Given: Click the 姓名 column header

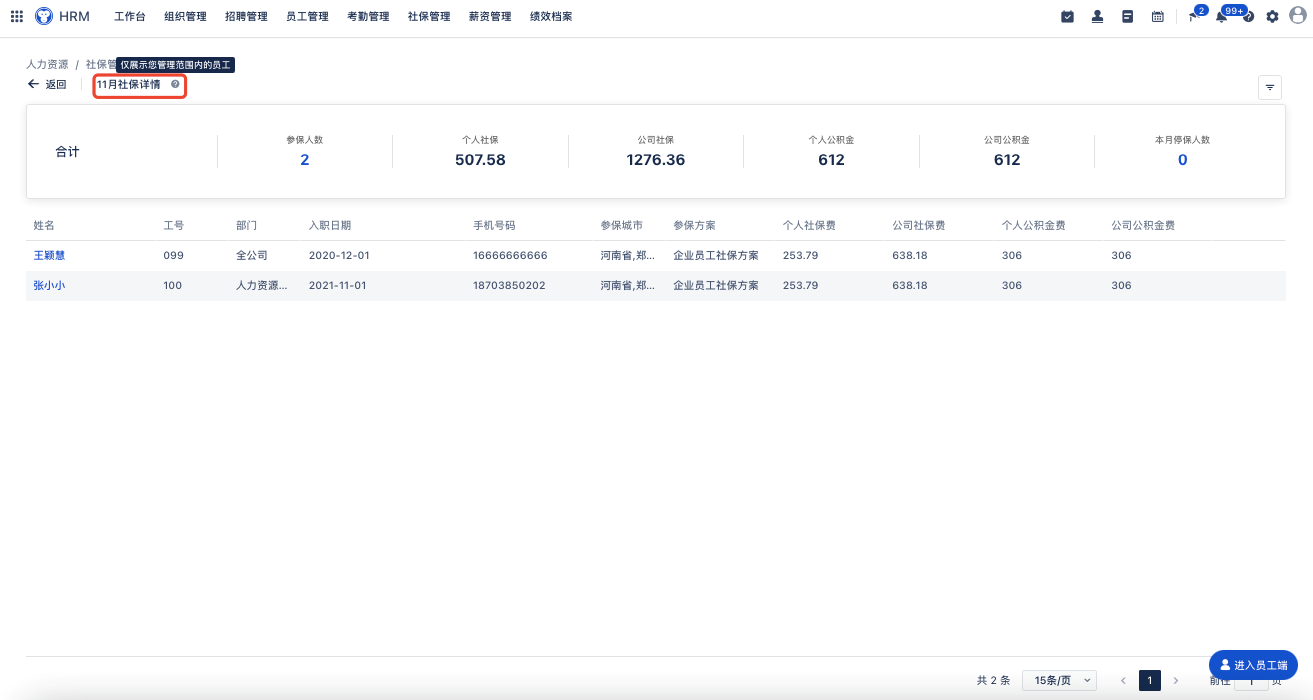Looking at the screenshot, I should click(x=44, y=225).
